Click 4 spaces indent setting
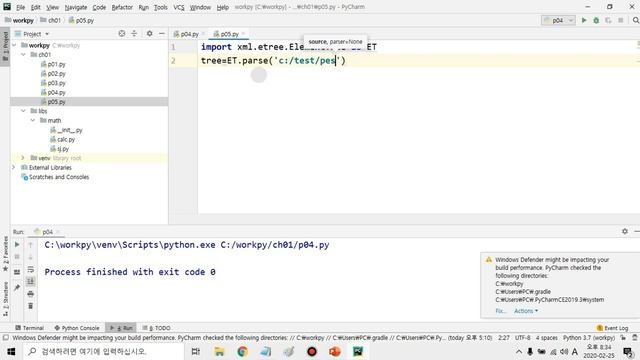Image resolution: width=640 pixels, height=360 pixels. tap(547, 338)
